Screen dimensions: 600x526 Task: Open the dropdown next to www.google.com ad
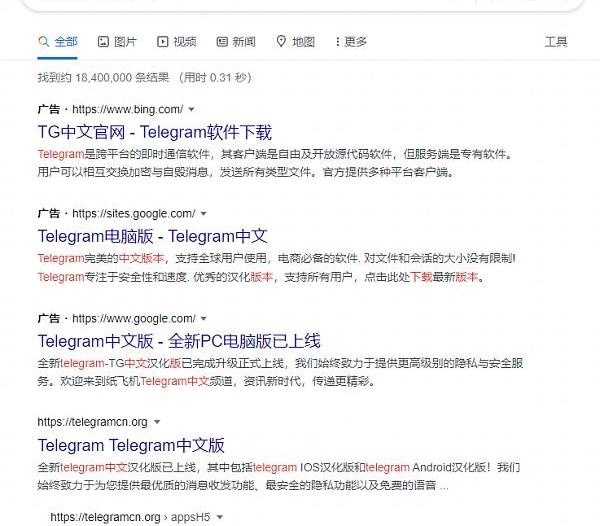204,319
